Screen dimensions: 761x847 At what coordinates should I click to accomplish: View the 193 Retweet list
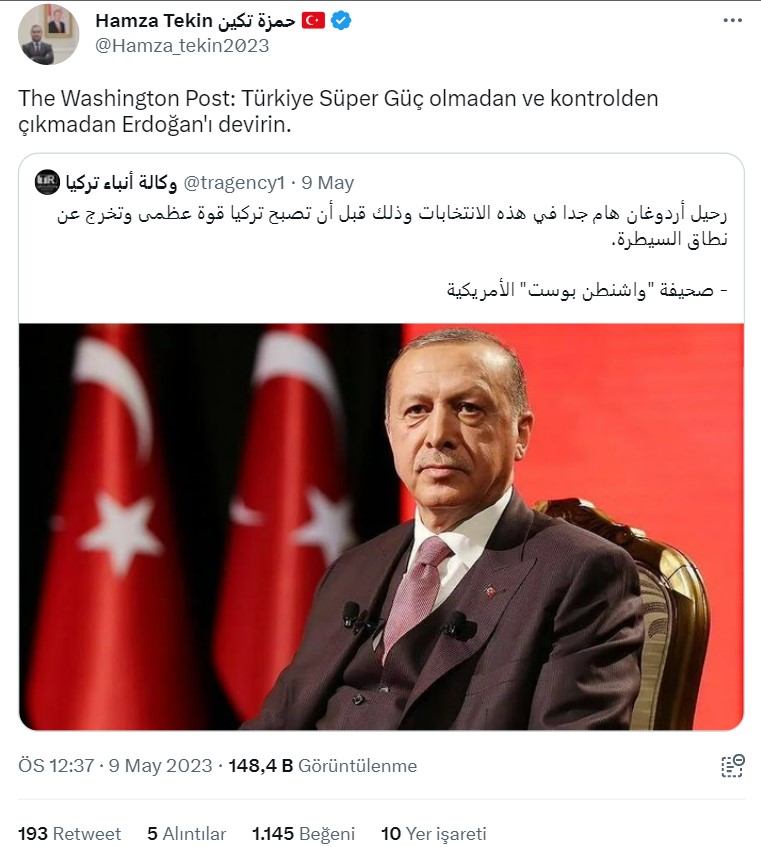point(70,833)
